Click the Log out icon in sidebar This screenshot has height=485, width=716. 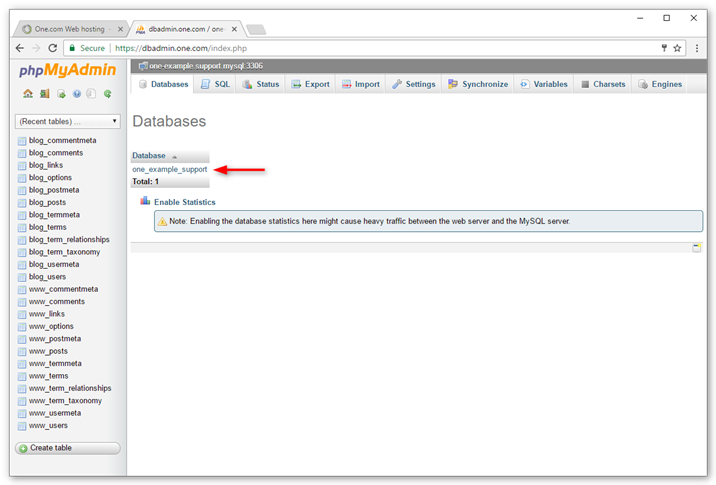(x=44, y=94)
